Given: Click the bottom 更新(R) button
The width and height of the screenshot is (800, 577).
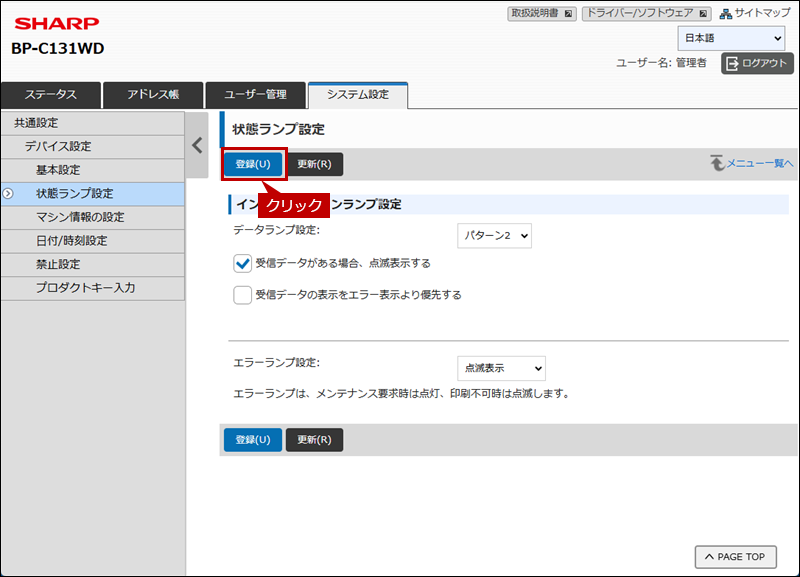Looking at the screenshot, I should point(314,439).
